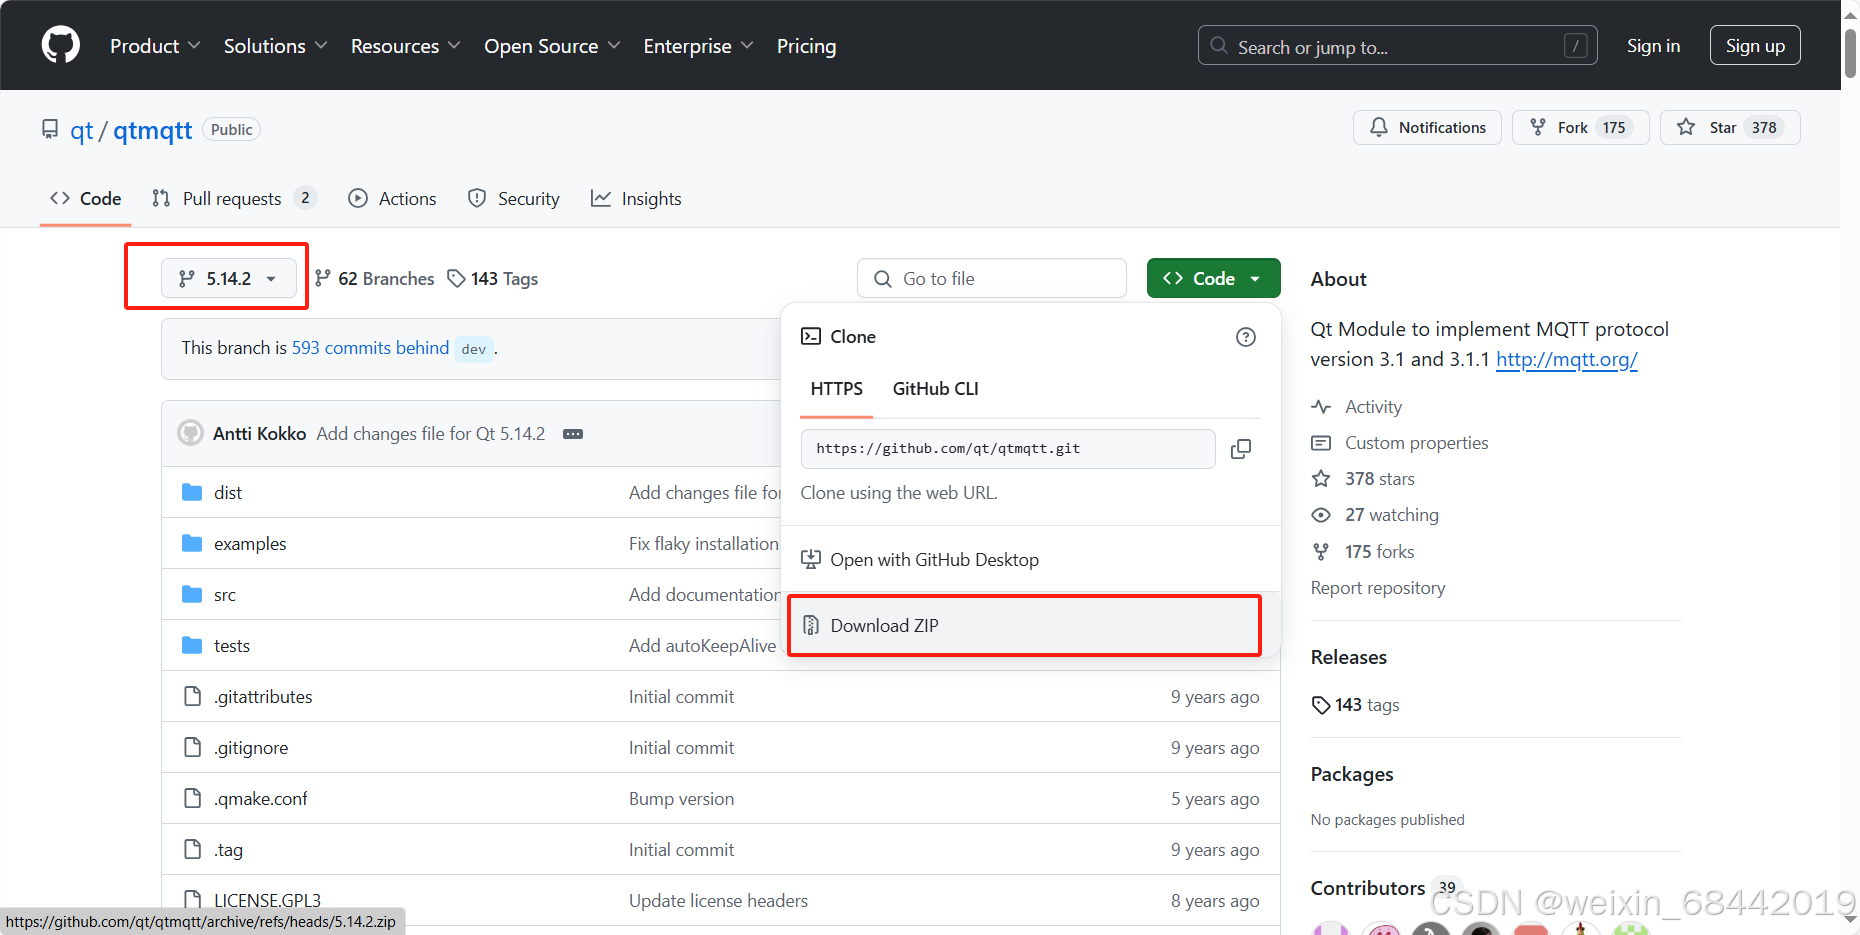
Task: Toggle the green Code dropdown button
Action: (1213, 278)
